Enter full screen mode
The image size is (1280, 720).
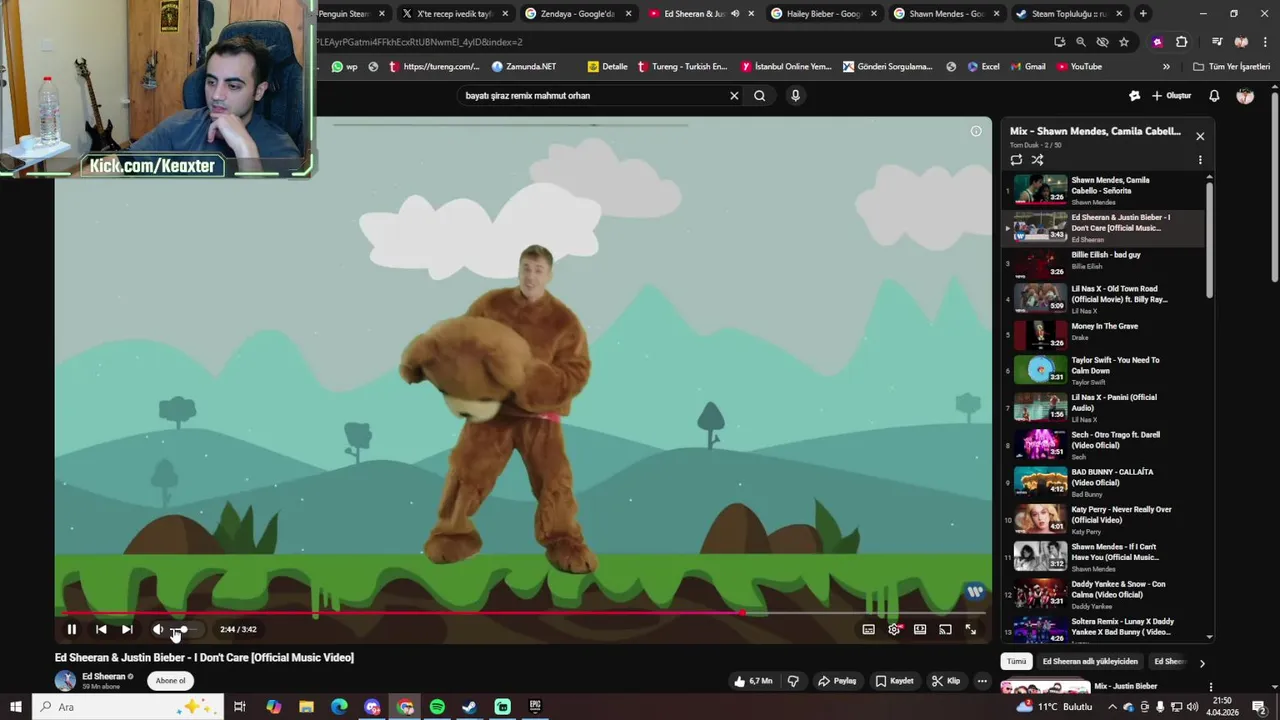pos(970,629)
